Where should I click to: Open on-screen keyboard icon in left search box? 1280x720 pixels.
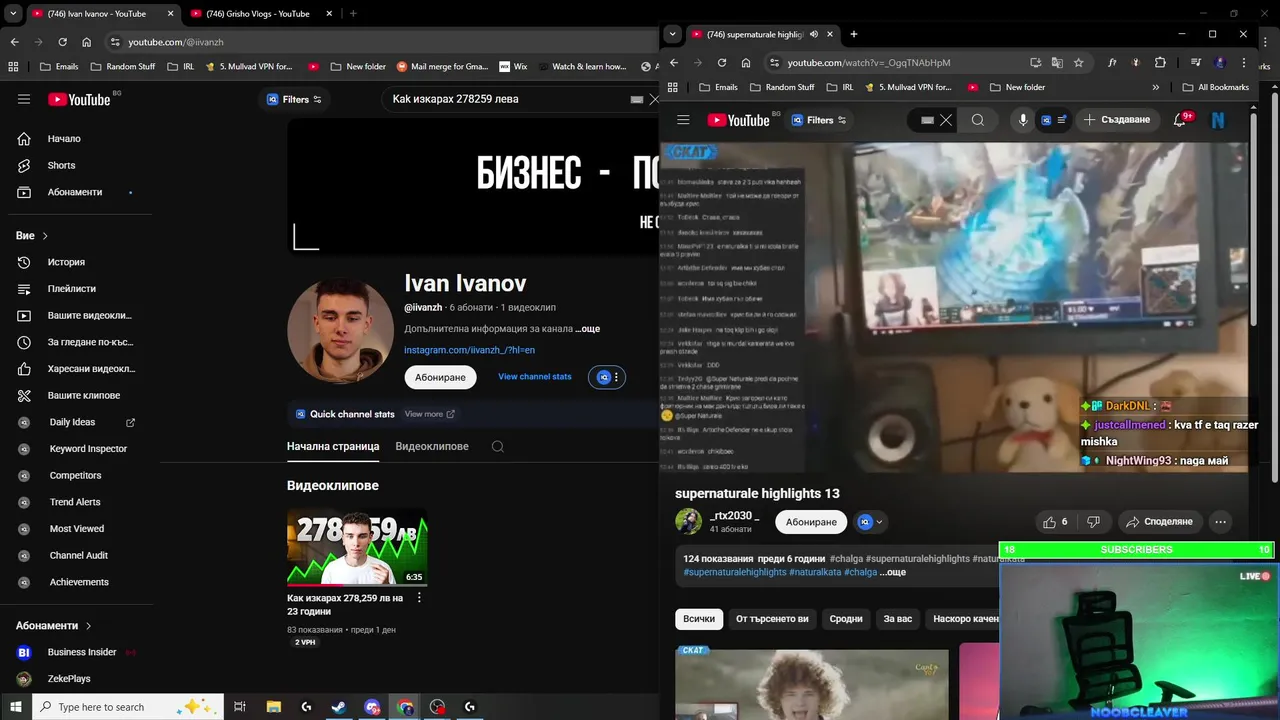click(637, 99)
